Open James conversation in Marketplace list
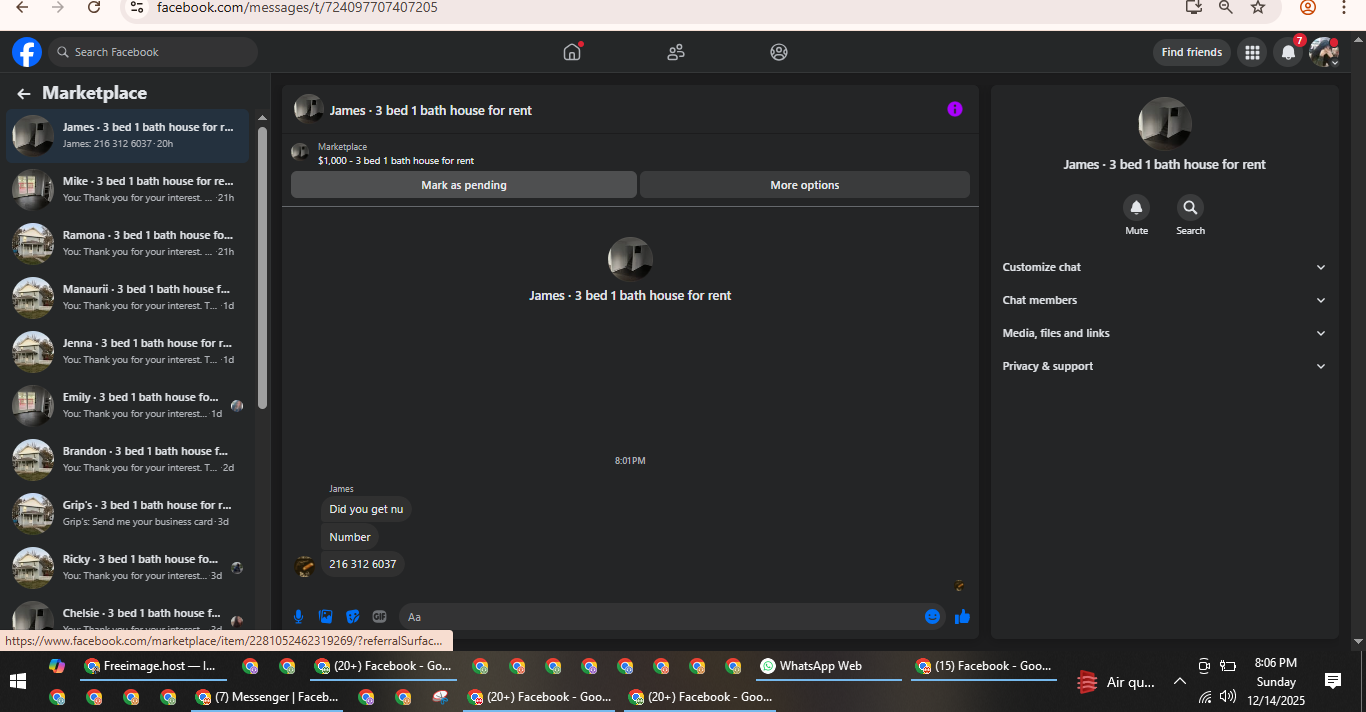The height and width of the screenshot is (712, 1366). coord(128,135)
